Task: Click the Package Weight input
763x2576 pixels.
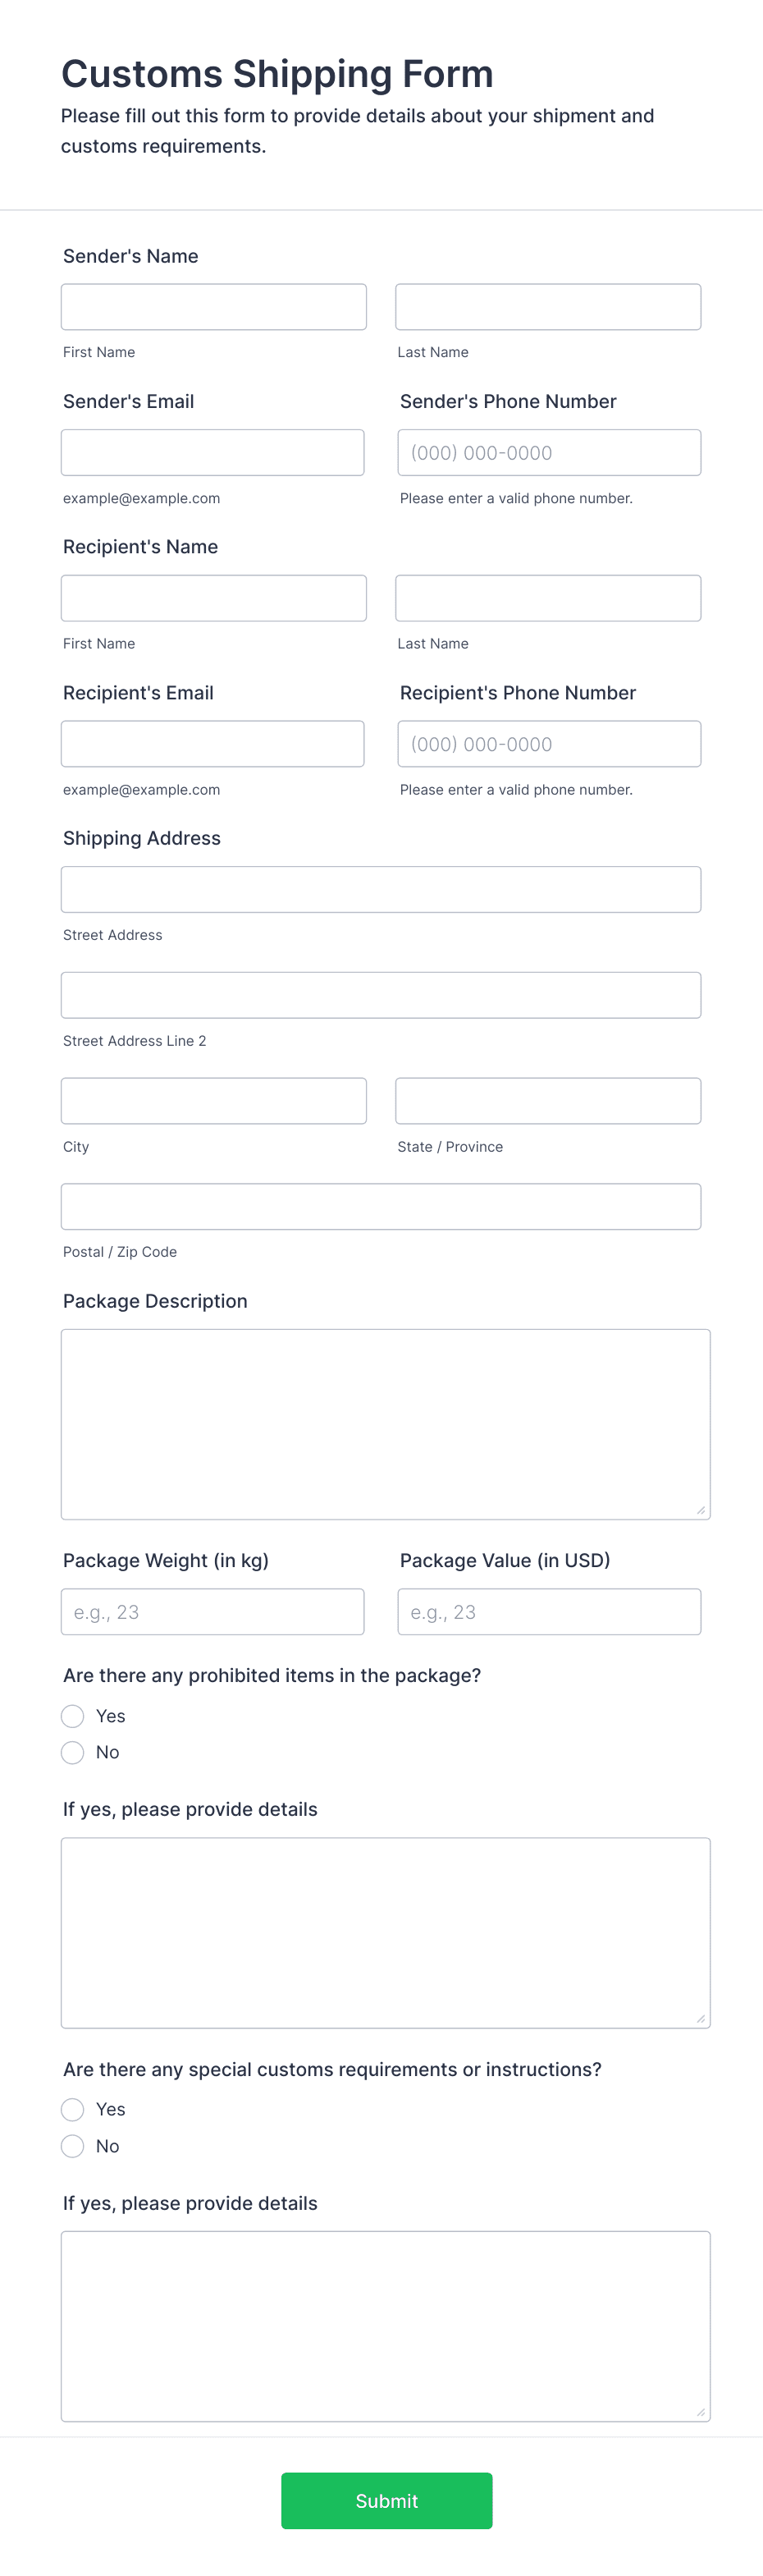Action: 213,1611
